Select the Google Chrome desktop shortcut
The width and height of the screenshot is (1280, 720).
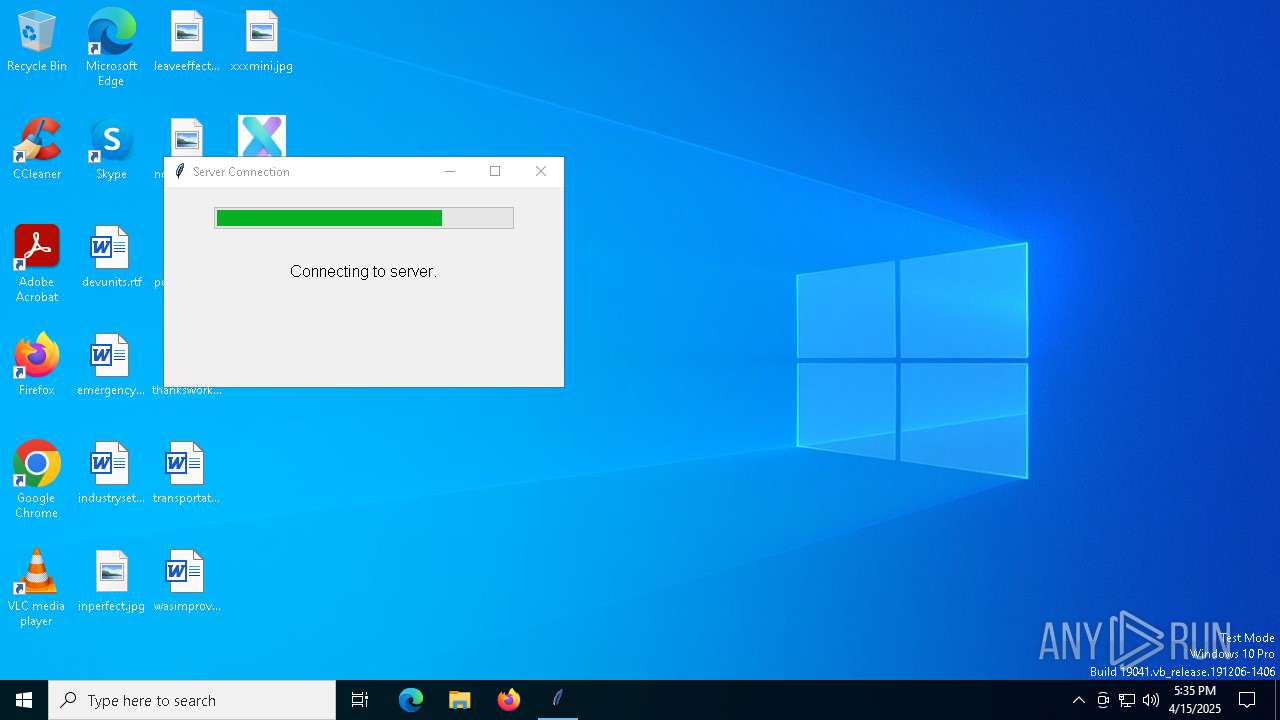(37, 480)
